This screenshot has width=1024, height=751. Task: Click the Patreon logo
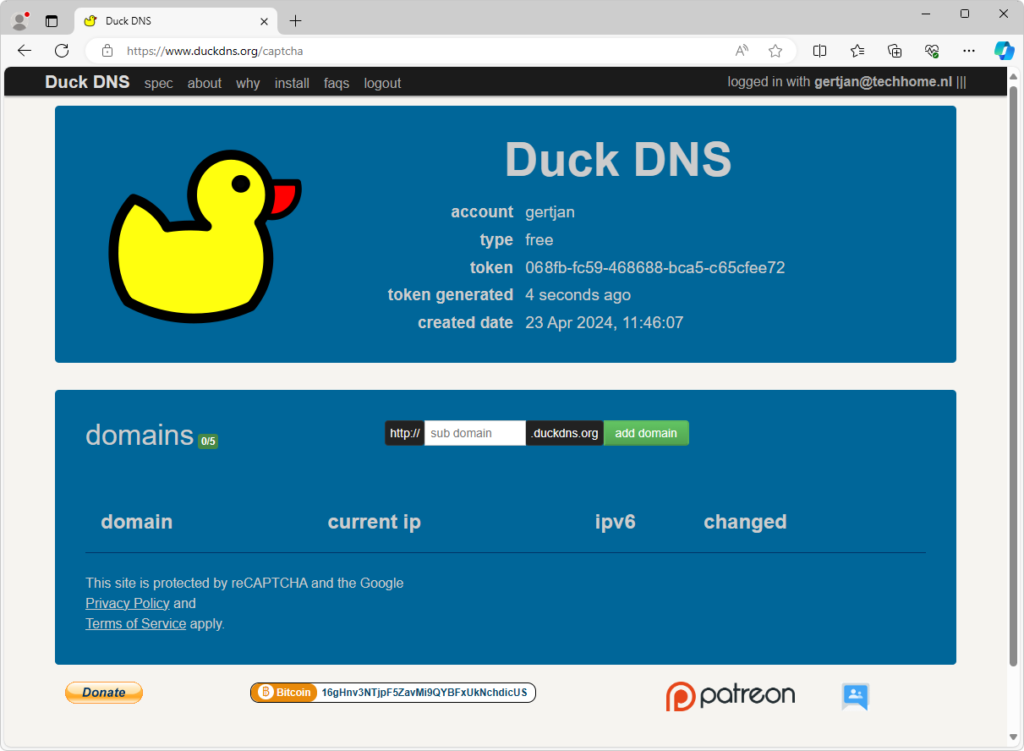tap(731, 696)
